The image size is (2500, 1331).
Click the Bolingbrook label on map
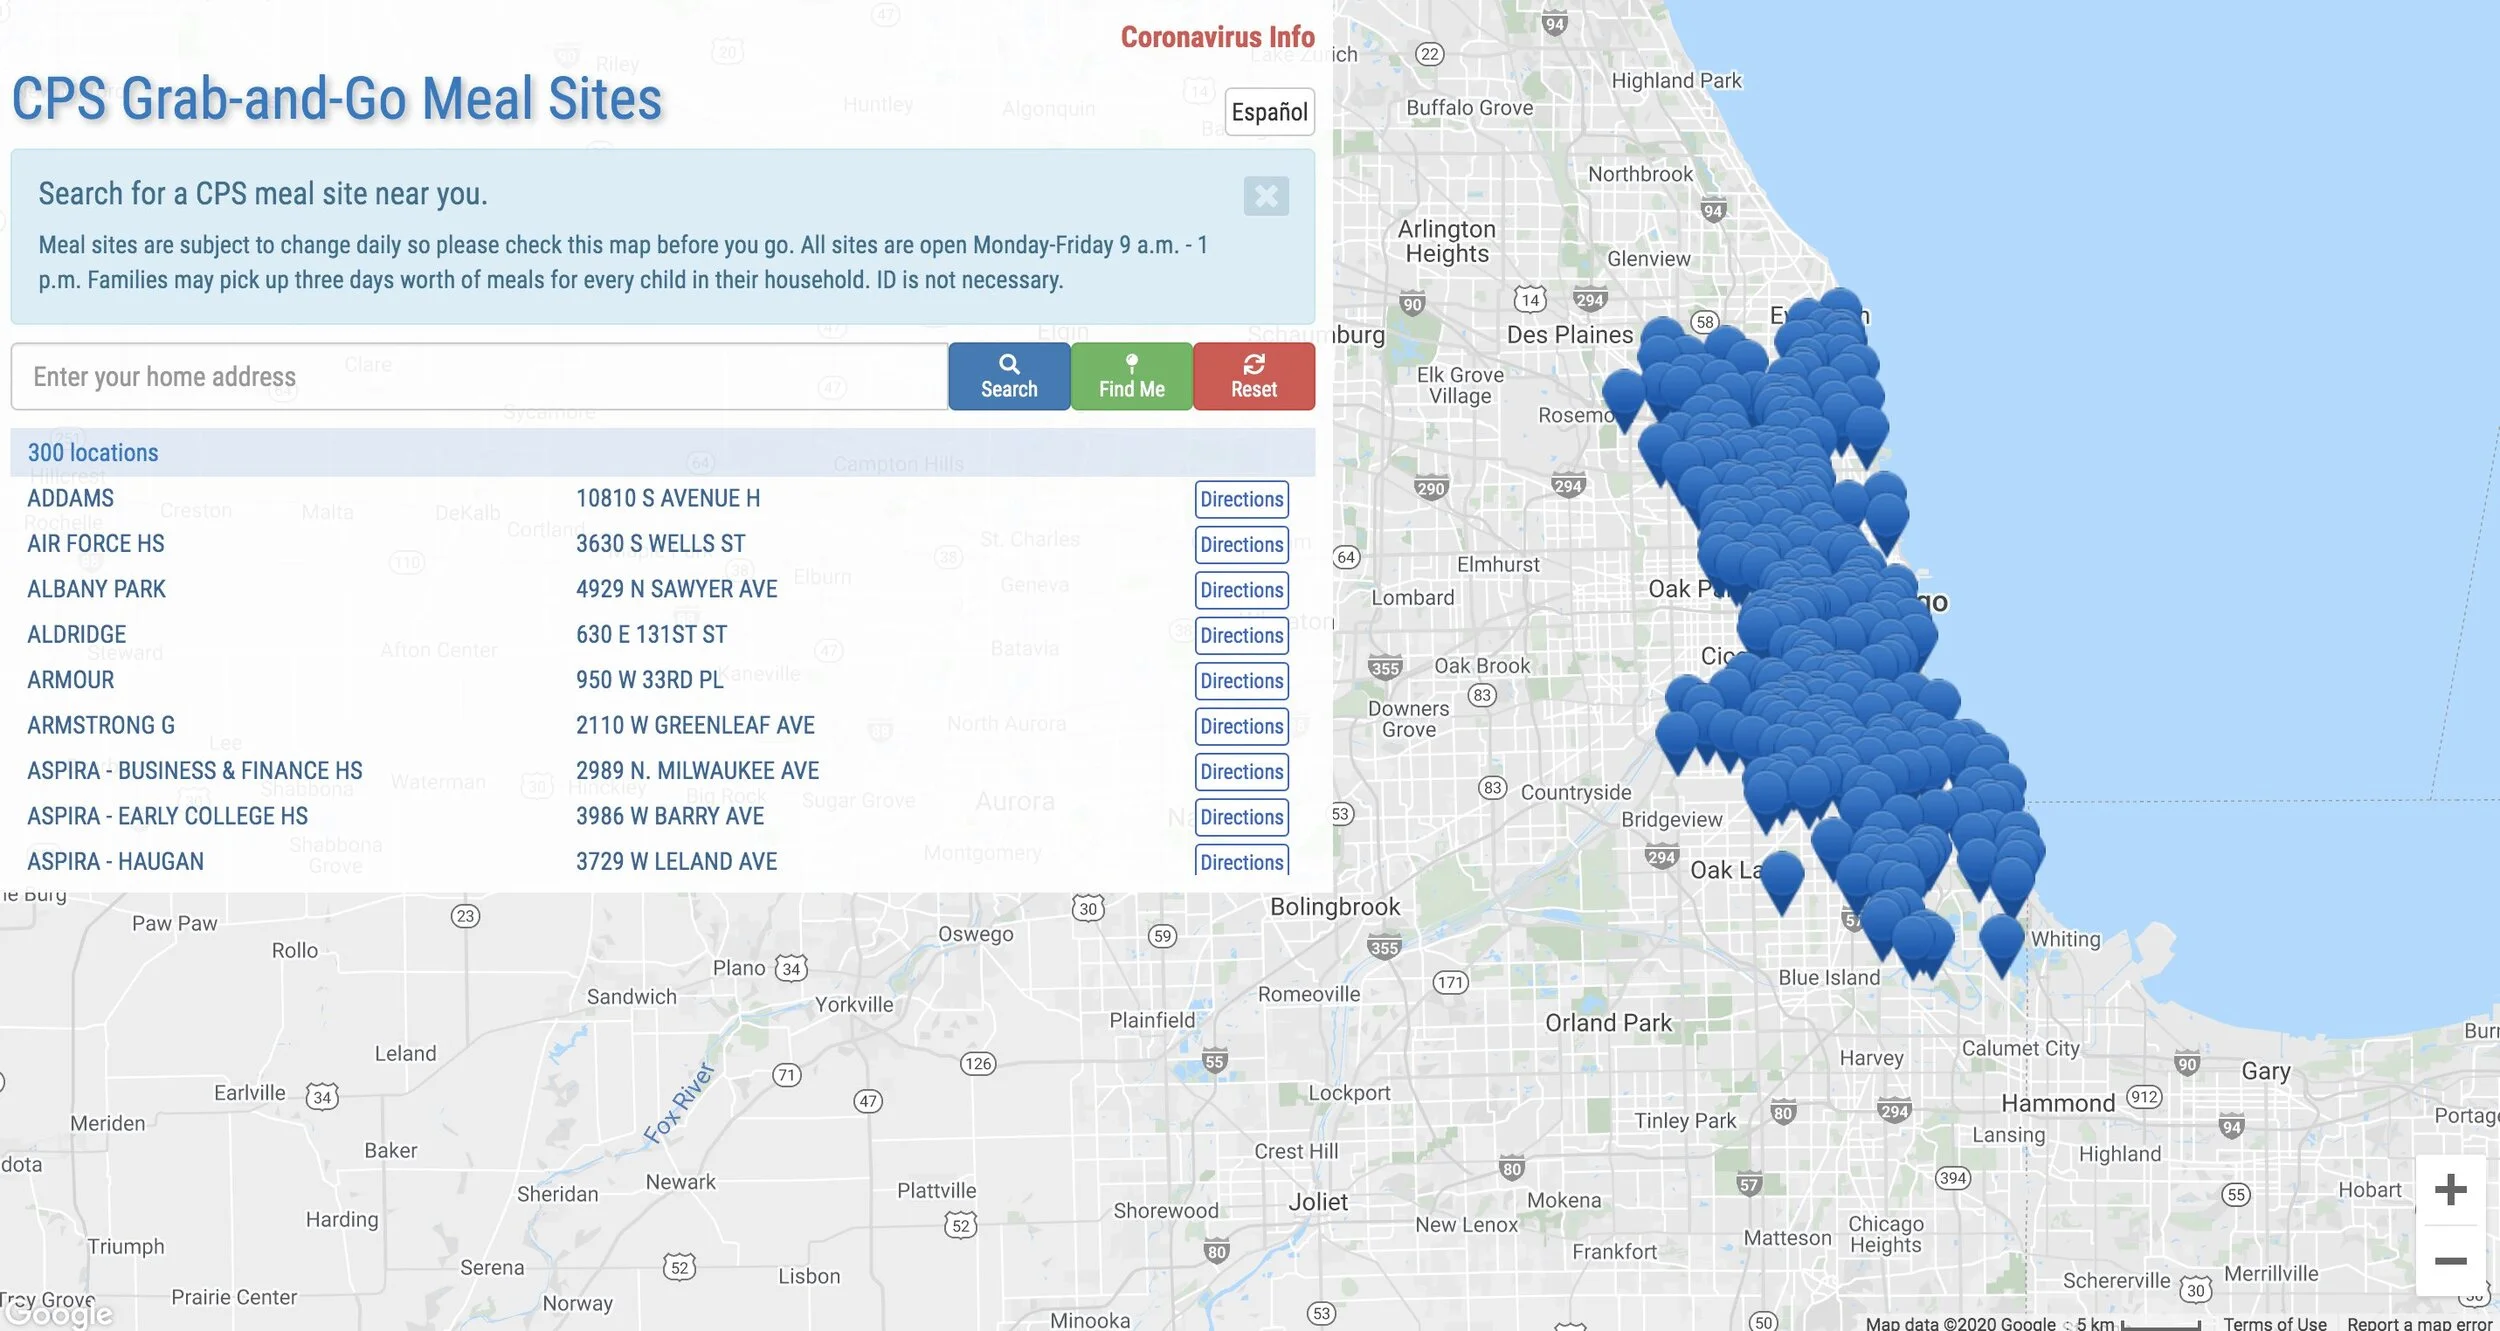(1335, 907)
